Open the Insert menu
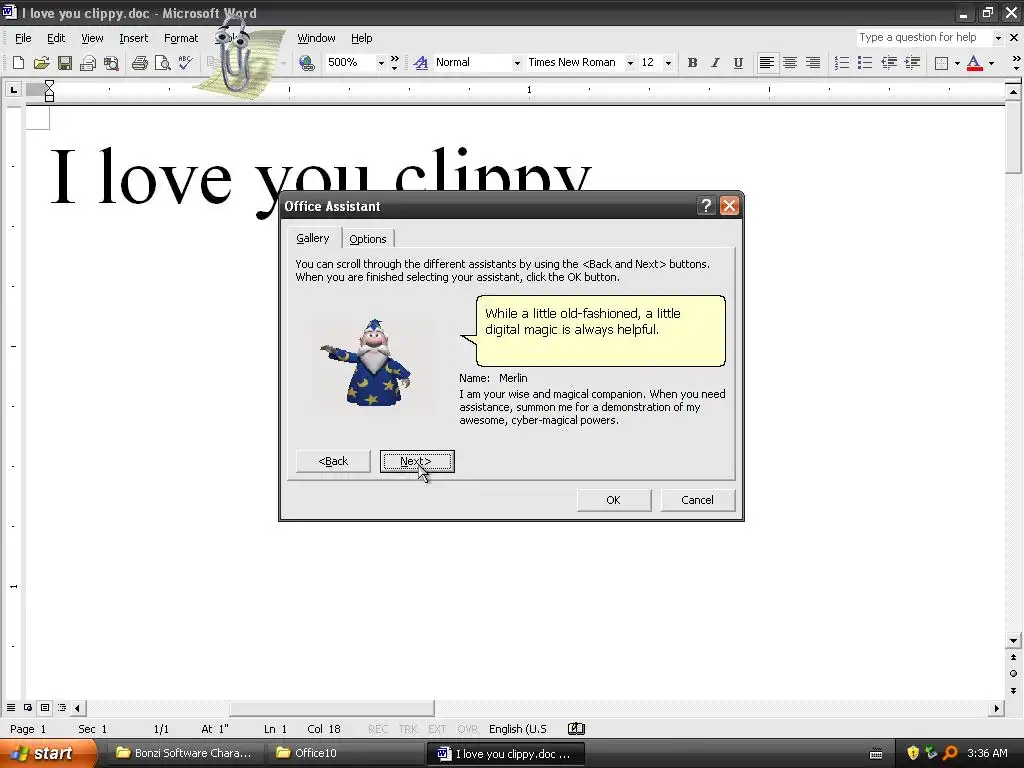This screenshot has width=1024, height=768. tap(133, 38)
